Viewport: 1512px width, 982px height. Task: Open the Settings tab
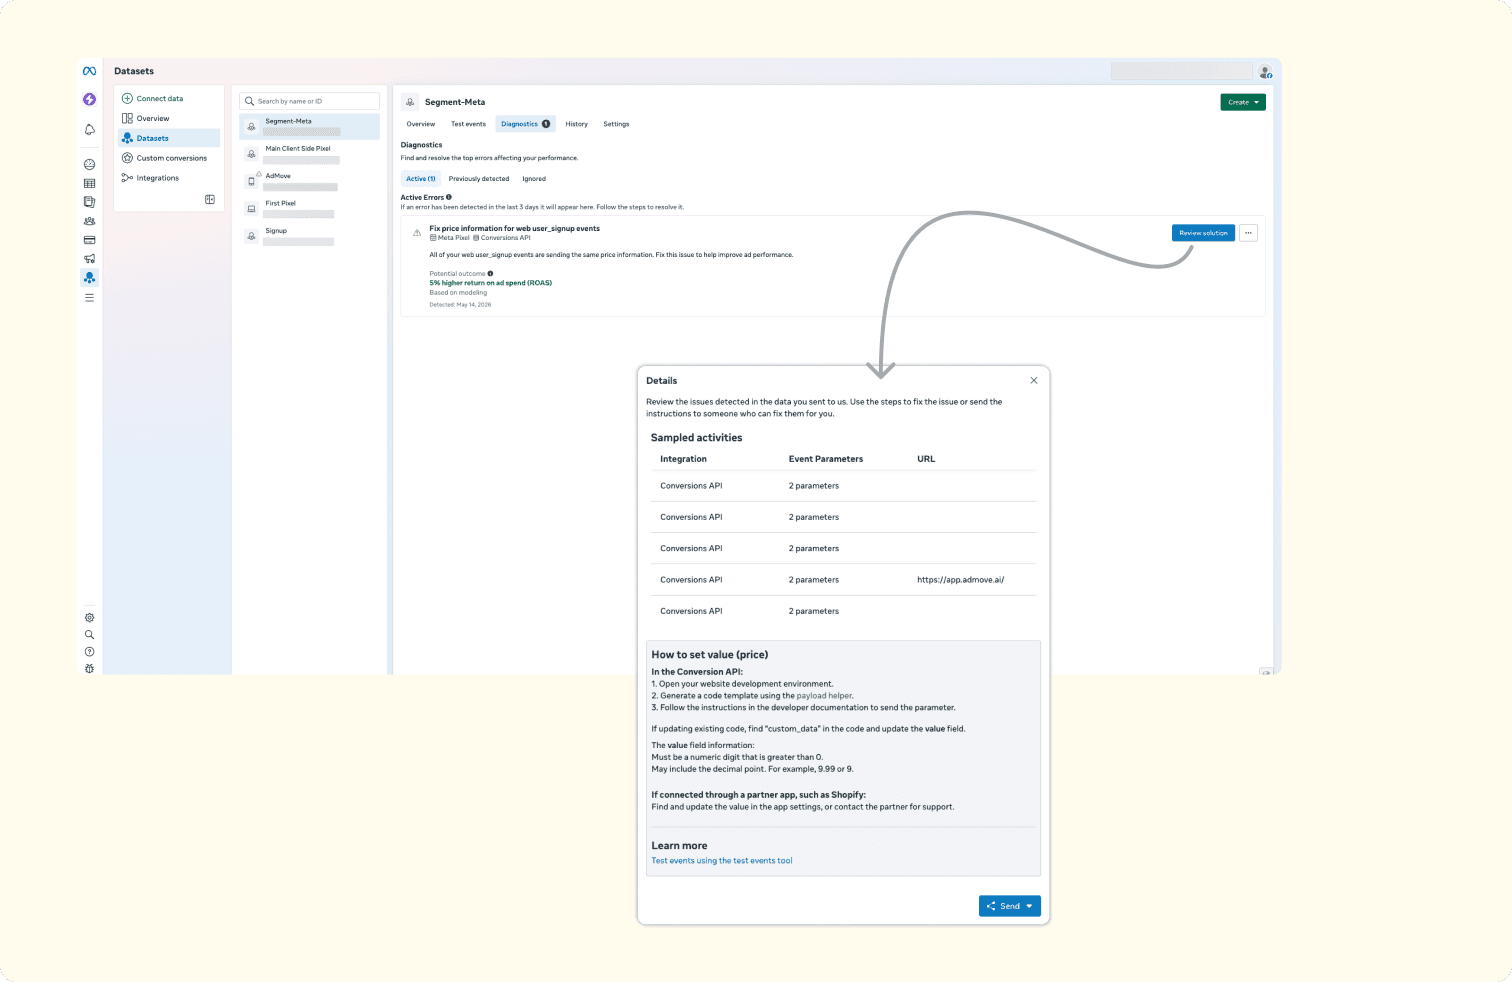point(616,124)
